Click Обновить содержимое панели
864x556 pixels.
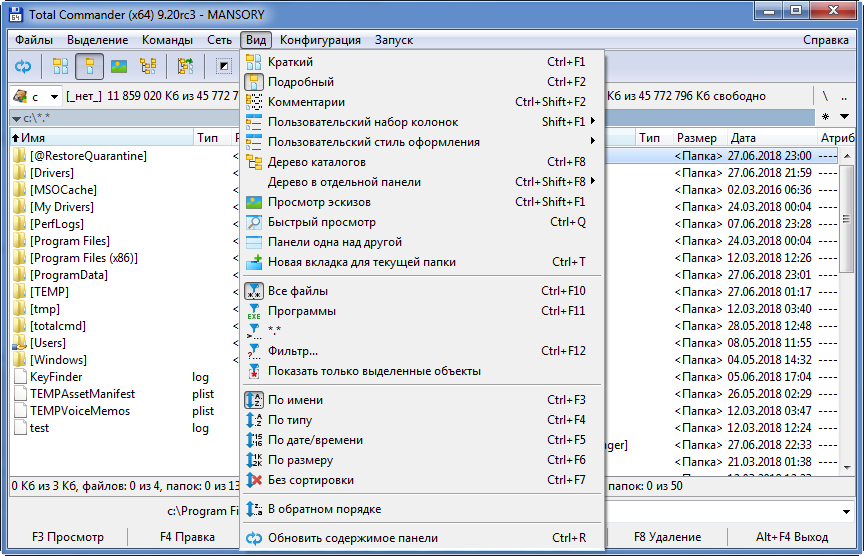pos(423,538)
